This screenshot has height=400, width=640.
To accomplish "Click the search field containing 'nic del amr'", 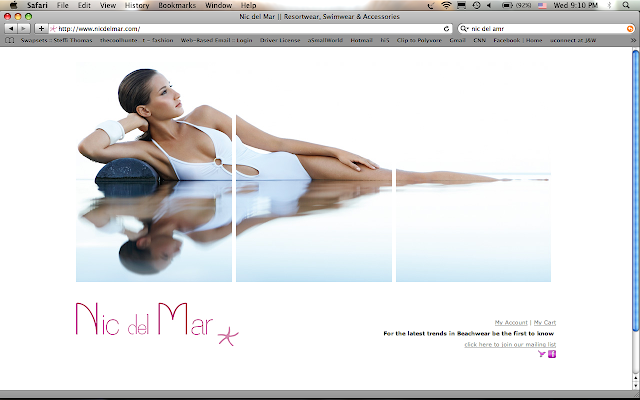I will 546,29.
